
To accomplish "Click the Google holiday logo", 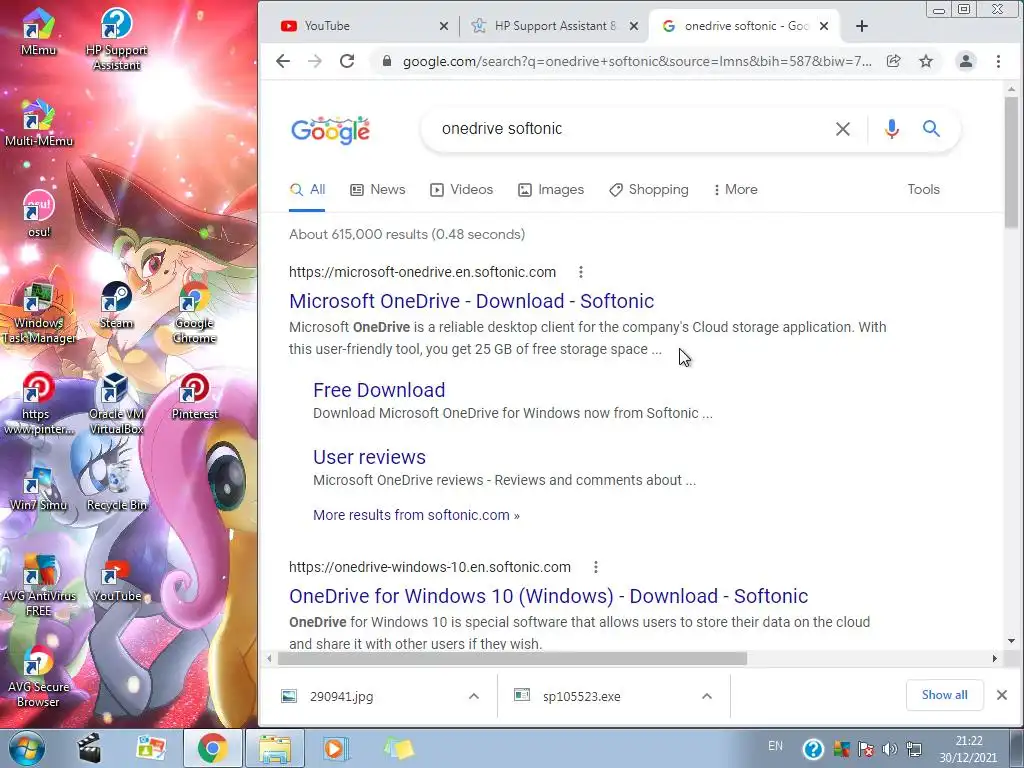I will pos(330,131).
